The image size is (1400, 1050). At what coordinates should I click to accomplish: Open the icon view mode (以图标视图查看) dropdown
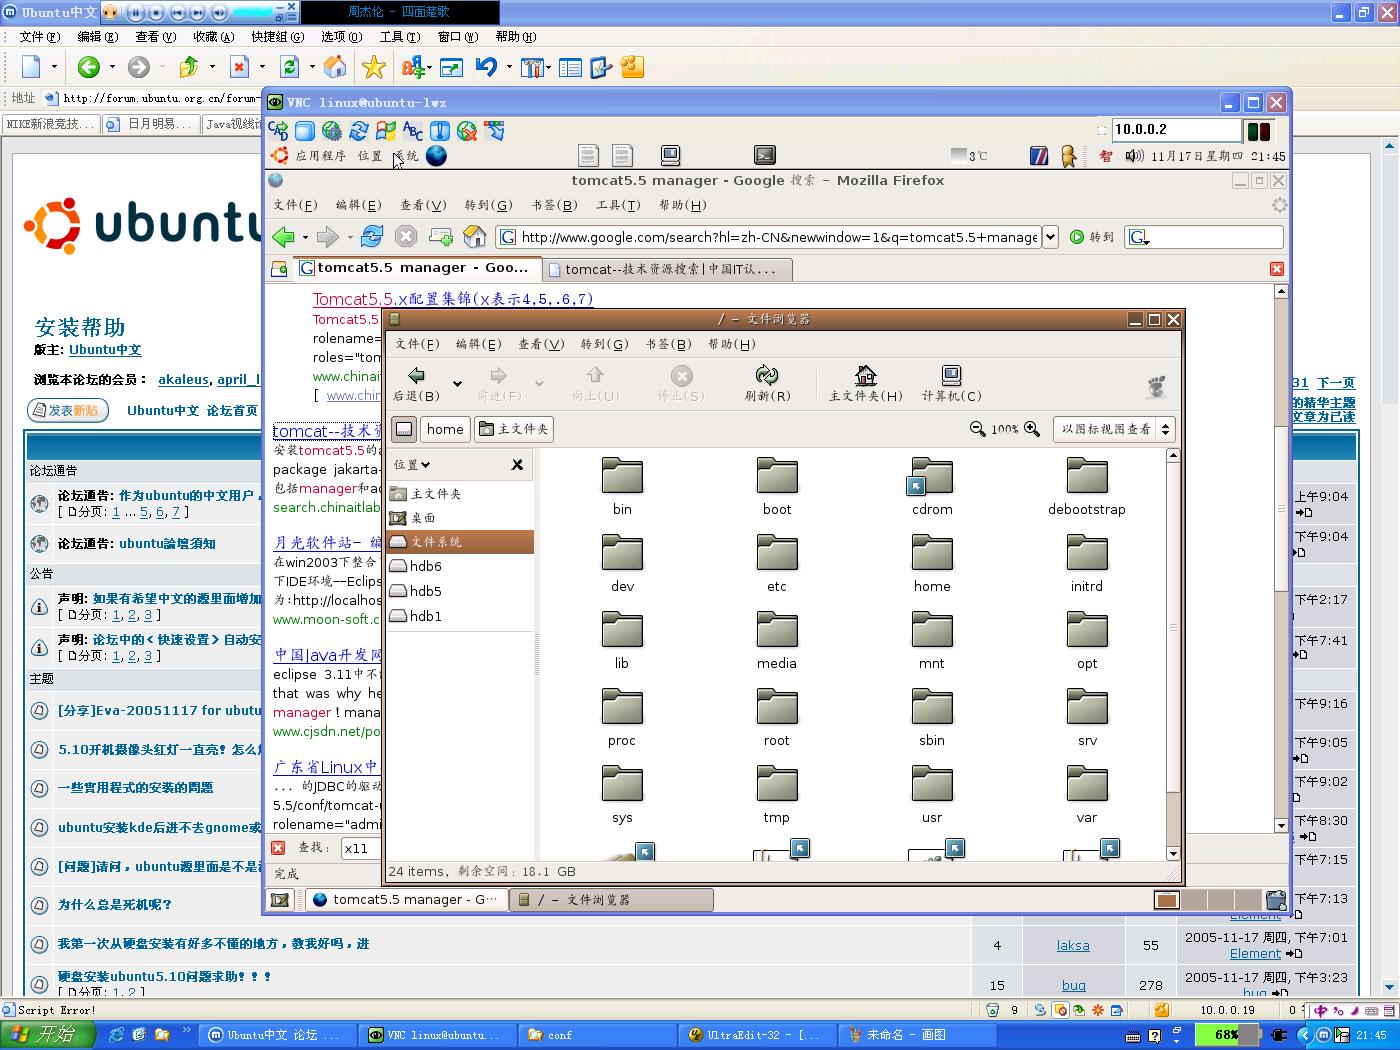1113,429
